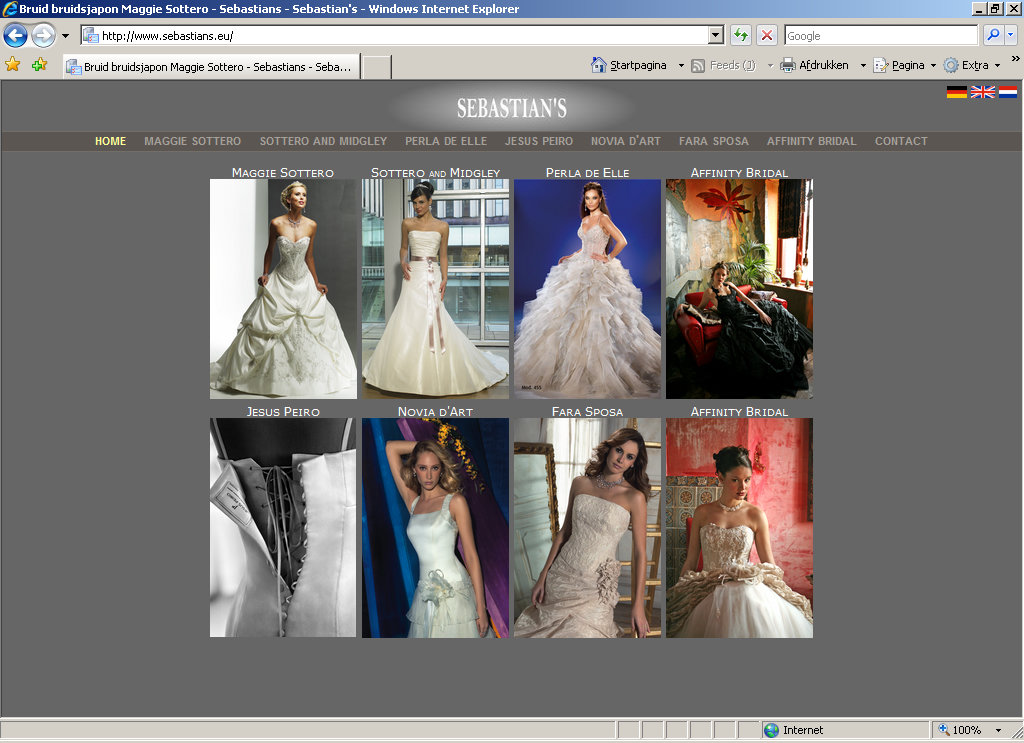Open MAGGIE SOTTERO navigation item
This screenshot has width=1024, height=743.
[193, 141]
